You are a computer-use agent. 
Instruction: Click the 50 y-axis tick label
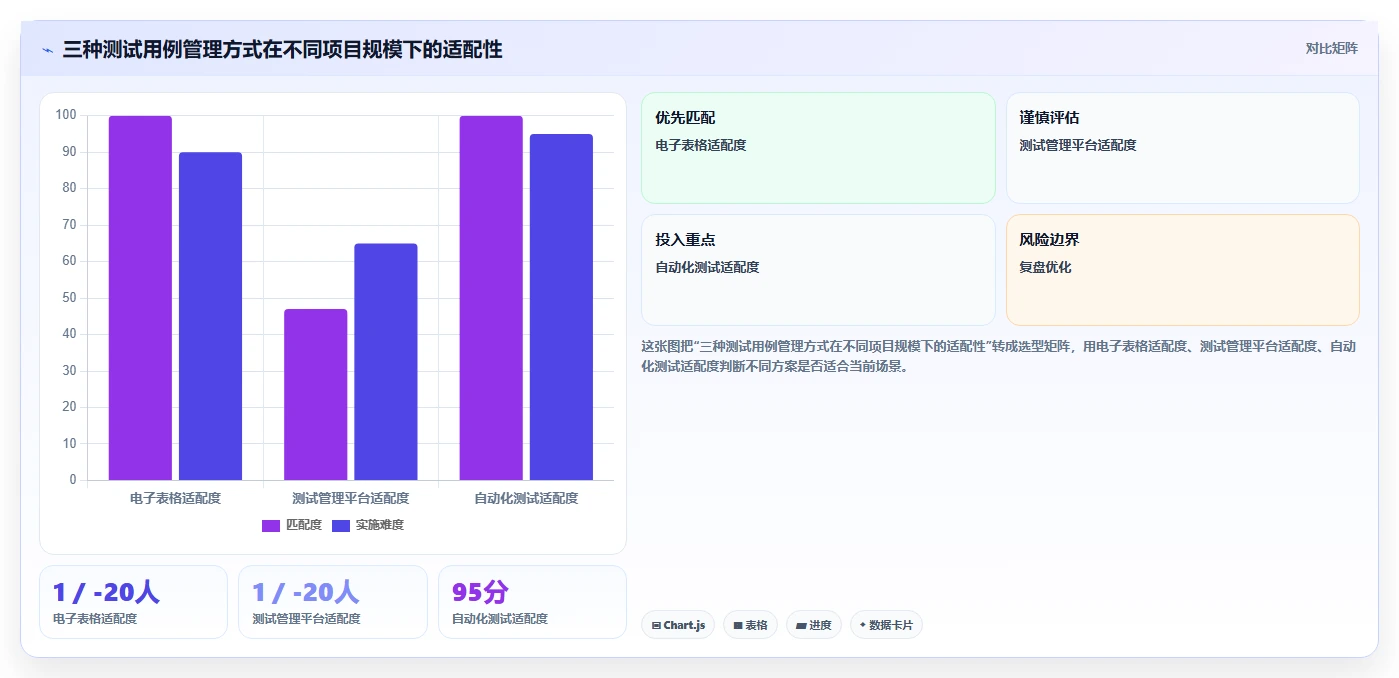(x=69, y=298)
